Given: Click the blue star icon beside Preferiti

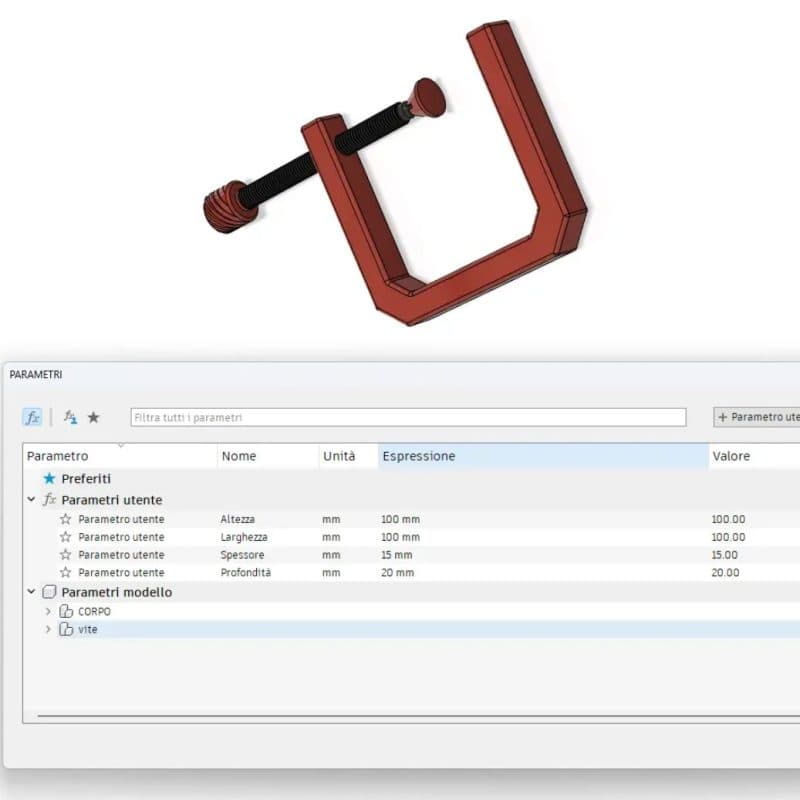Looking at the screenshot, I should pyautogui.click(x=47, y=479).
